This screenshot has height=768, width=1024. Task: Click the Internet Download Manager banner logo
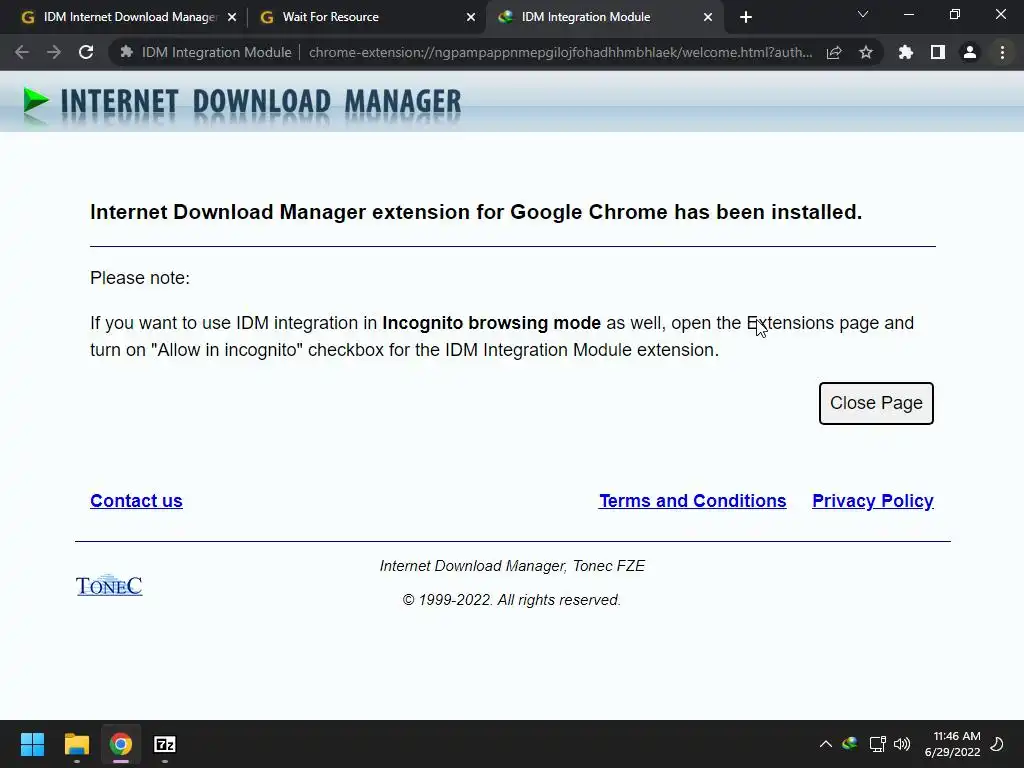242,104
